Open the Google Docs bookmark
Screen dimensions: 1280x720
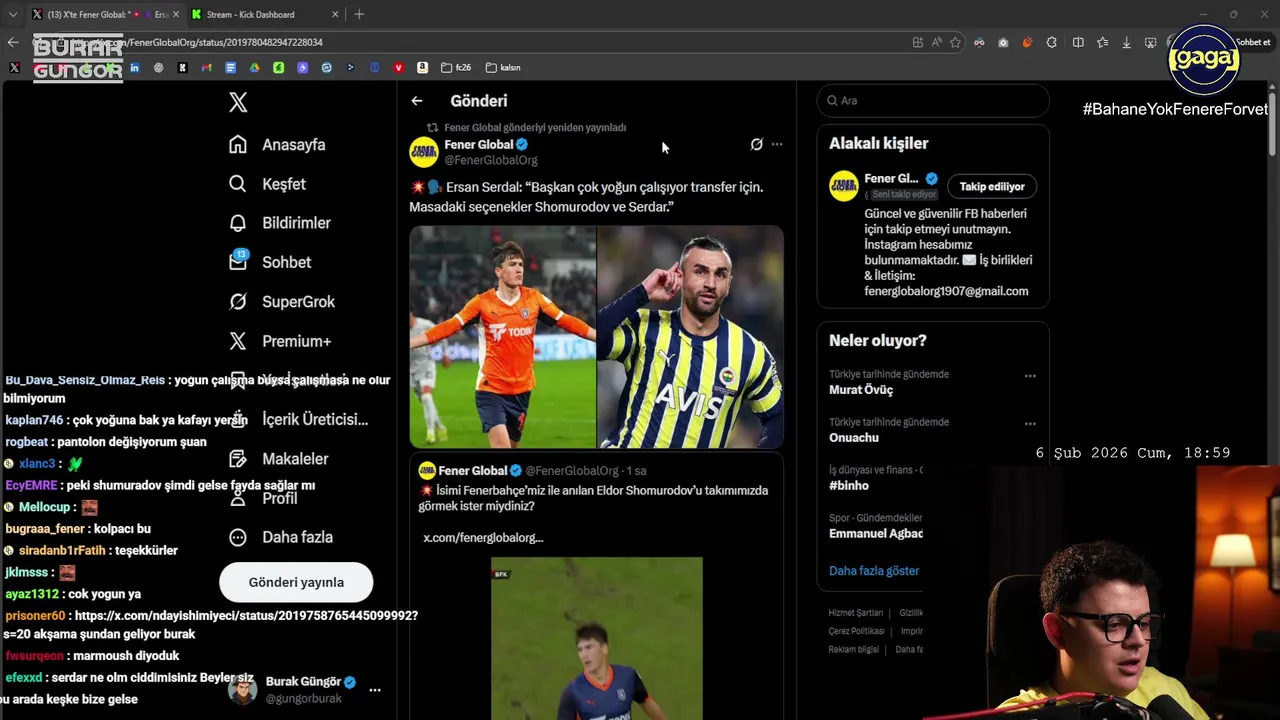pos(231,68)
